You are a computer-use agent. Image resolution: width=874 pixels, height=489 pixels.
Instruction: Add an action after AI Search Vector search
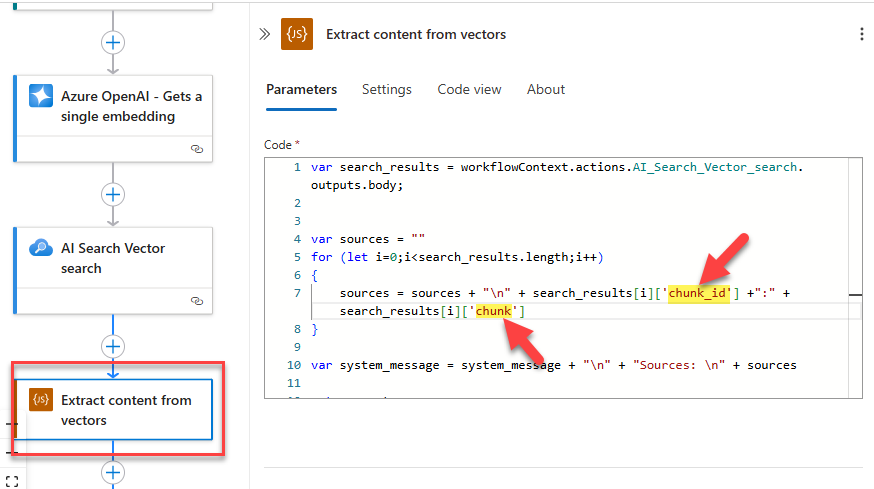pos(113,346)
